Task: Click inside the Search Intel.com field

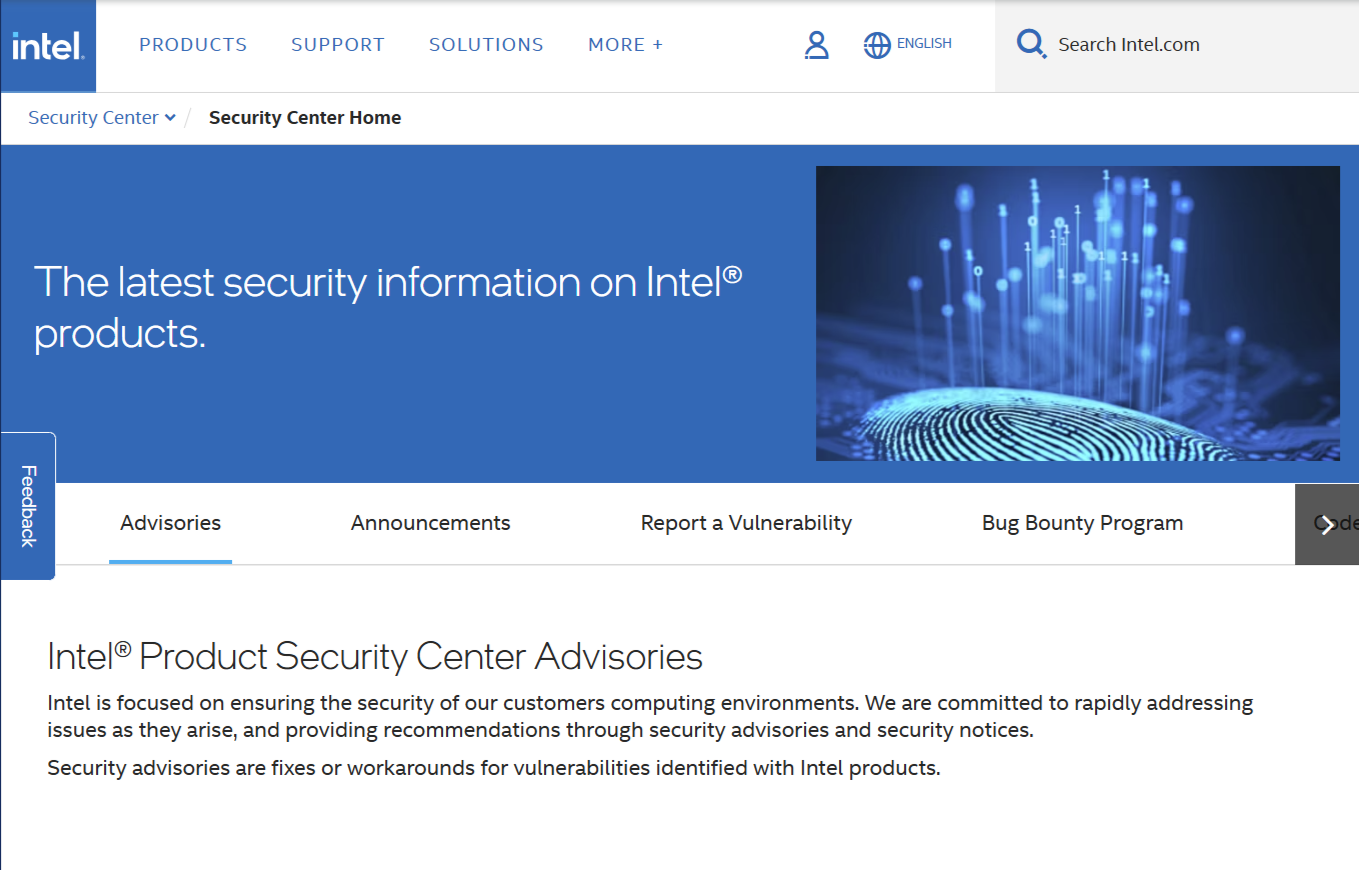Action: 1128,44
